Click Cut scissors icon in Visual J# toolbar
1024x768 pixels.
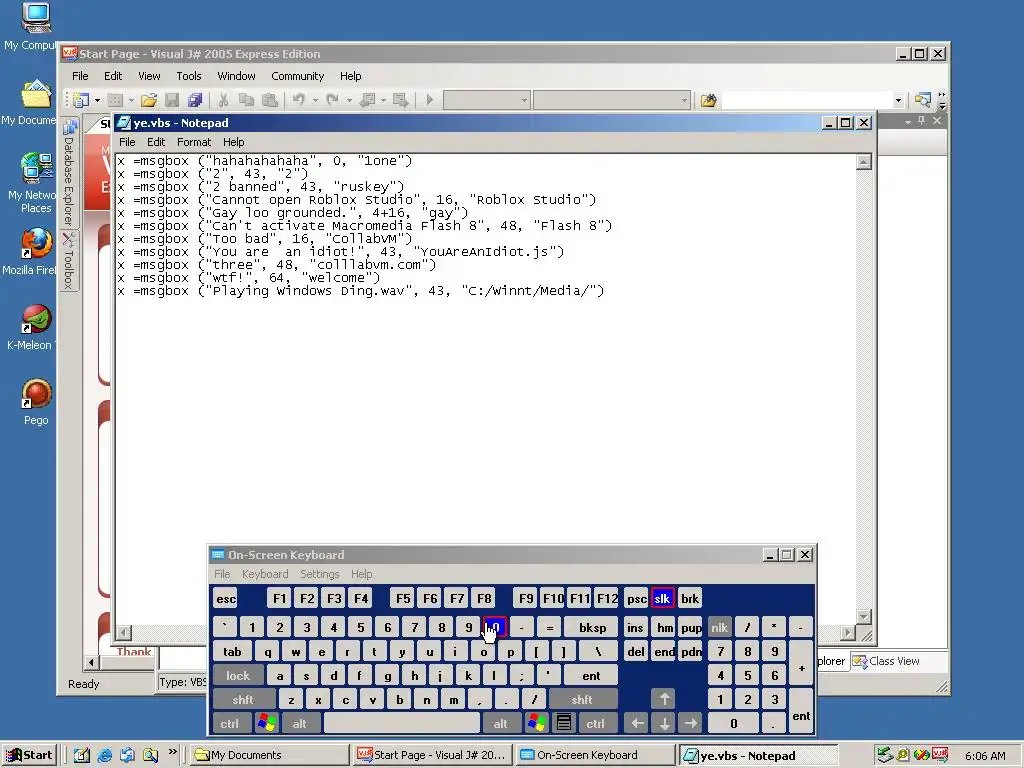[x=223, y=100]
